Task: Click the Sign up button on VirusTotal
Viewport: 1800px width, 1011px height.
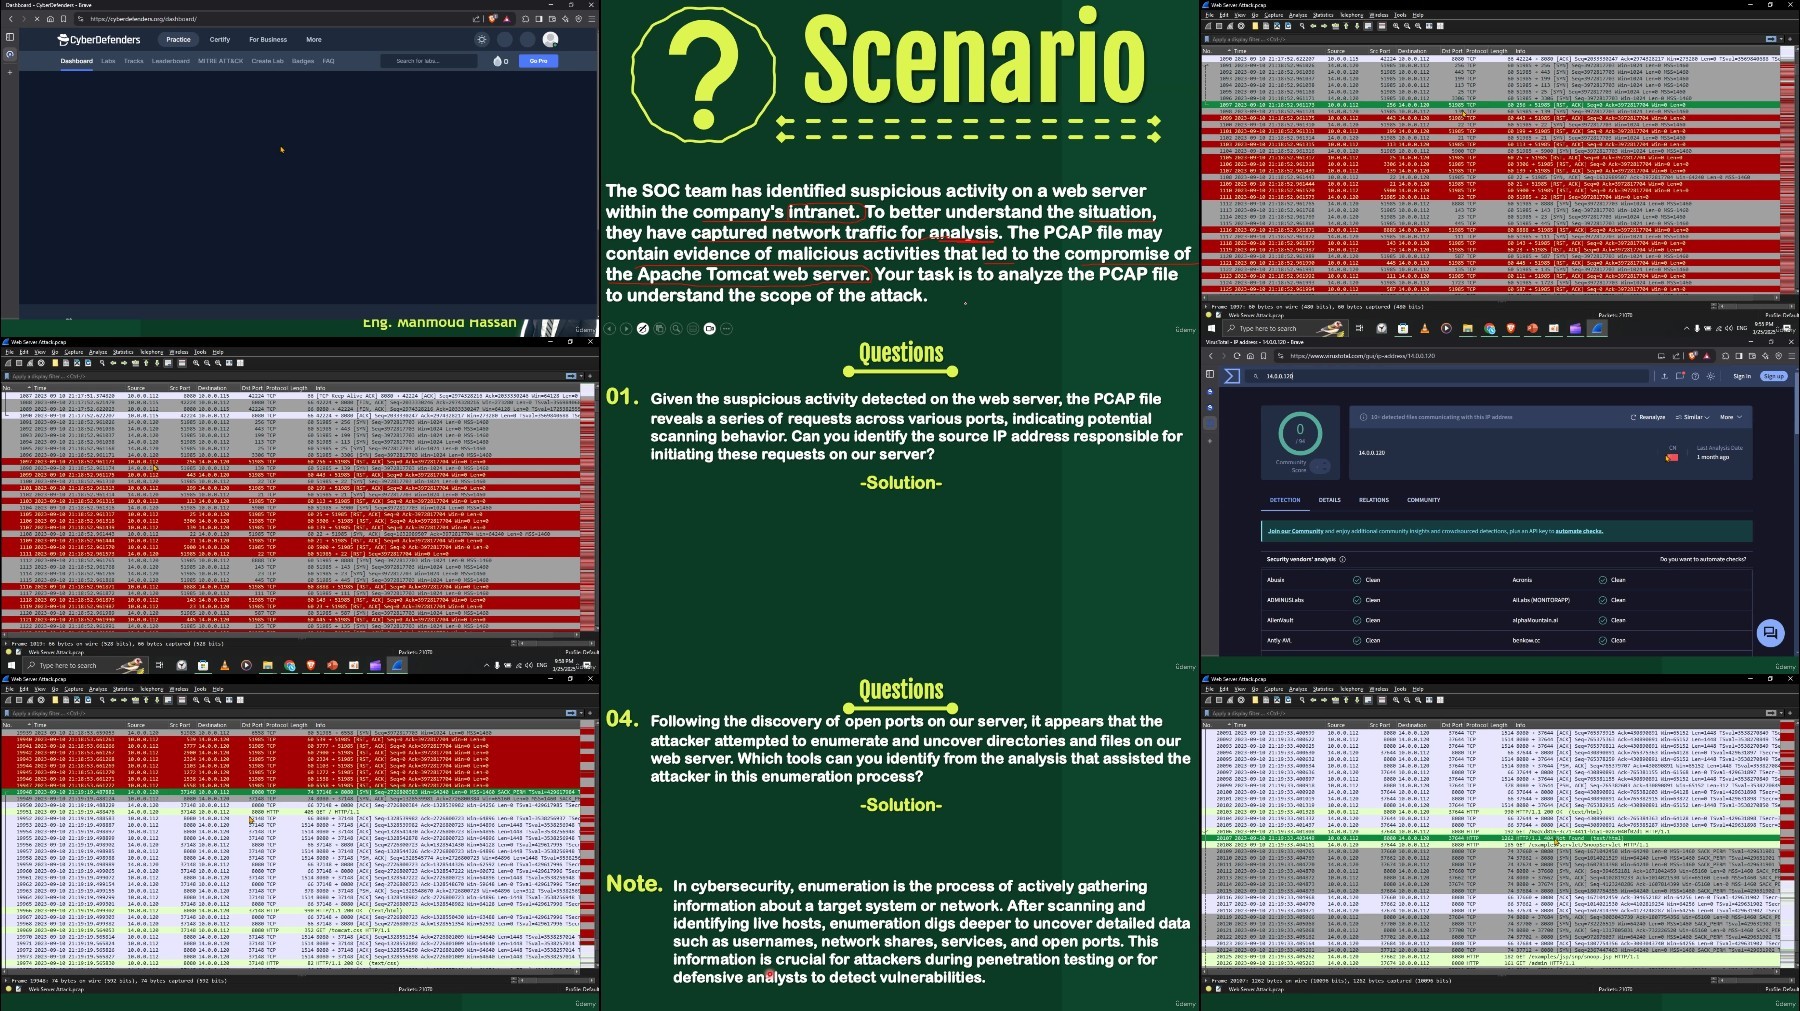Action: click(x=1773, y=376)
